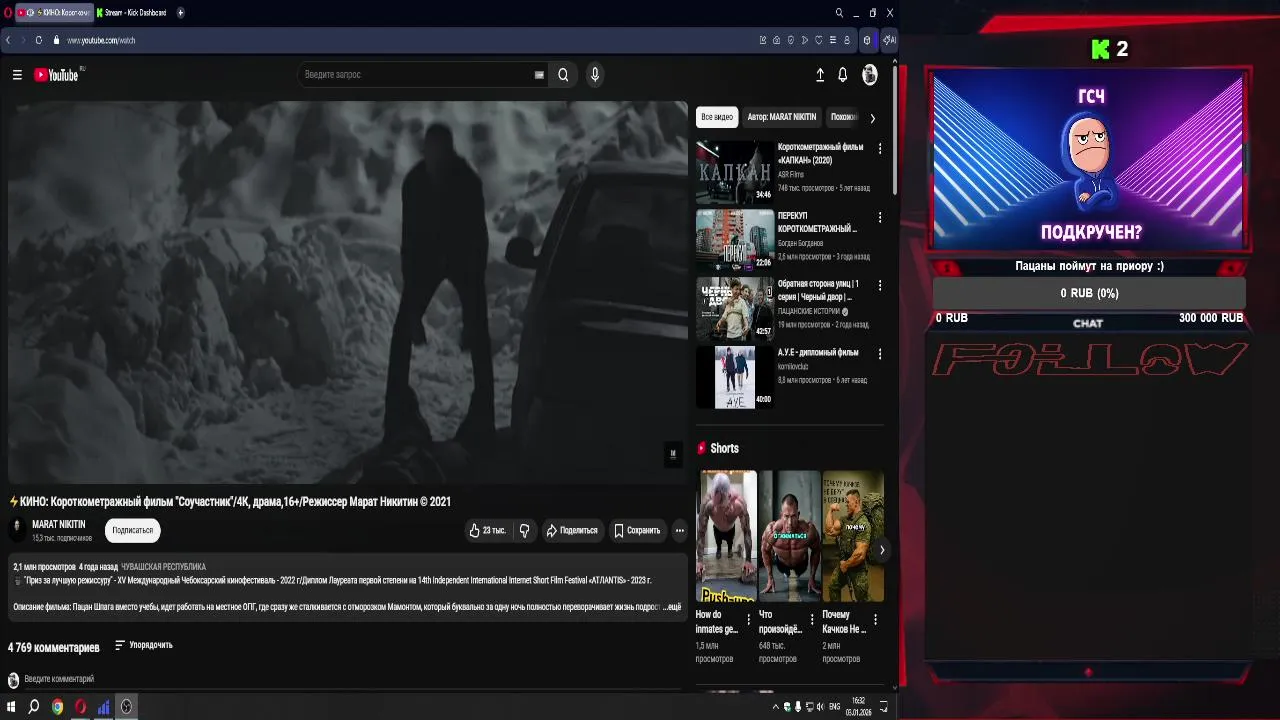Image resolution: width=1280 pixels, height=720 pixels.
Task: Click the ENG language indicator in tray
Action: pyautogui.click(x=835, y=707)
